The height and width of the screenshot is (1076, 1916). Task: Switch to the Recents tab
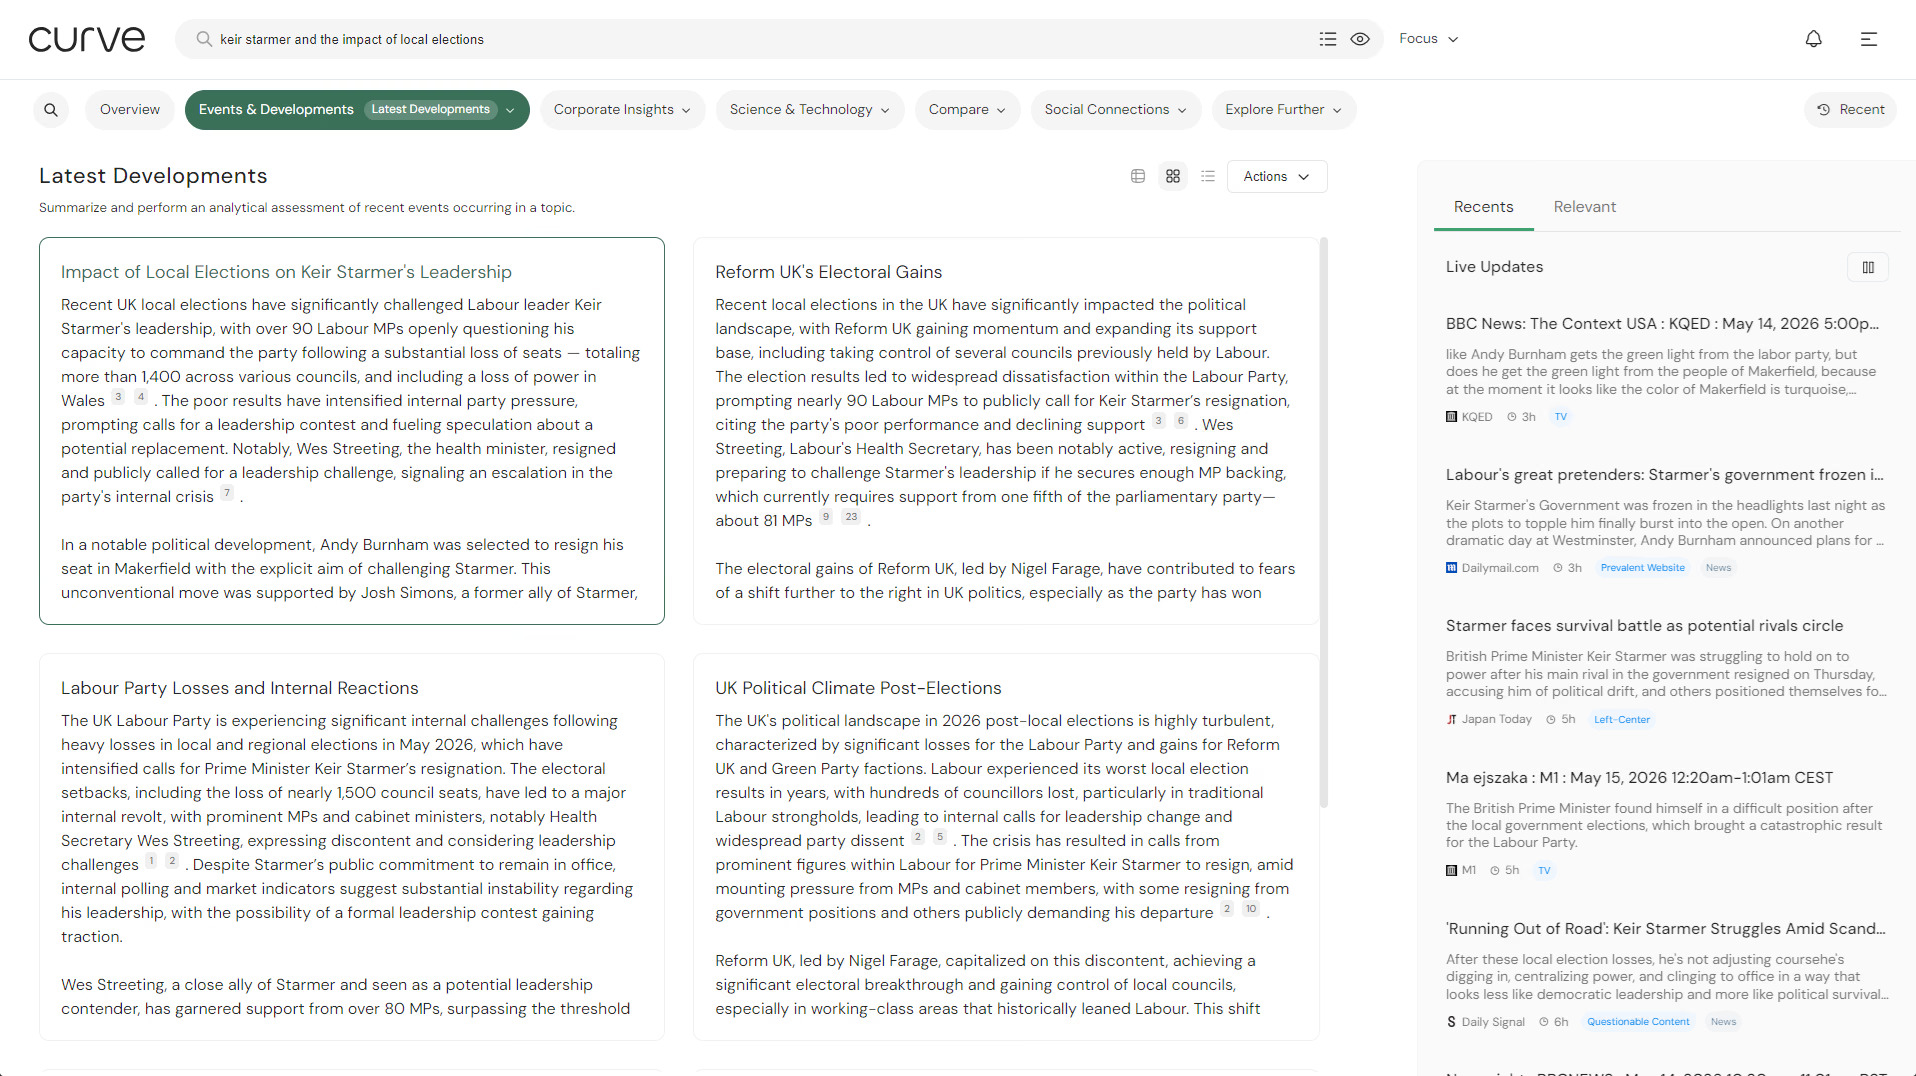pos(1483,207)
